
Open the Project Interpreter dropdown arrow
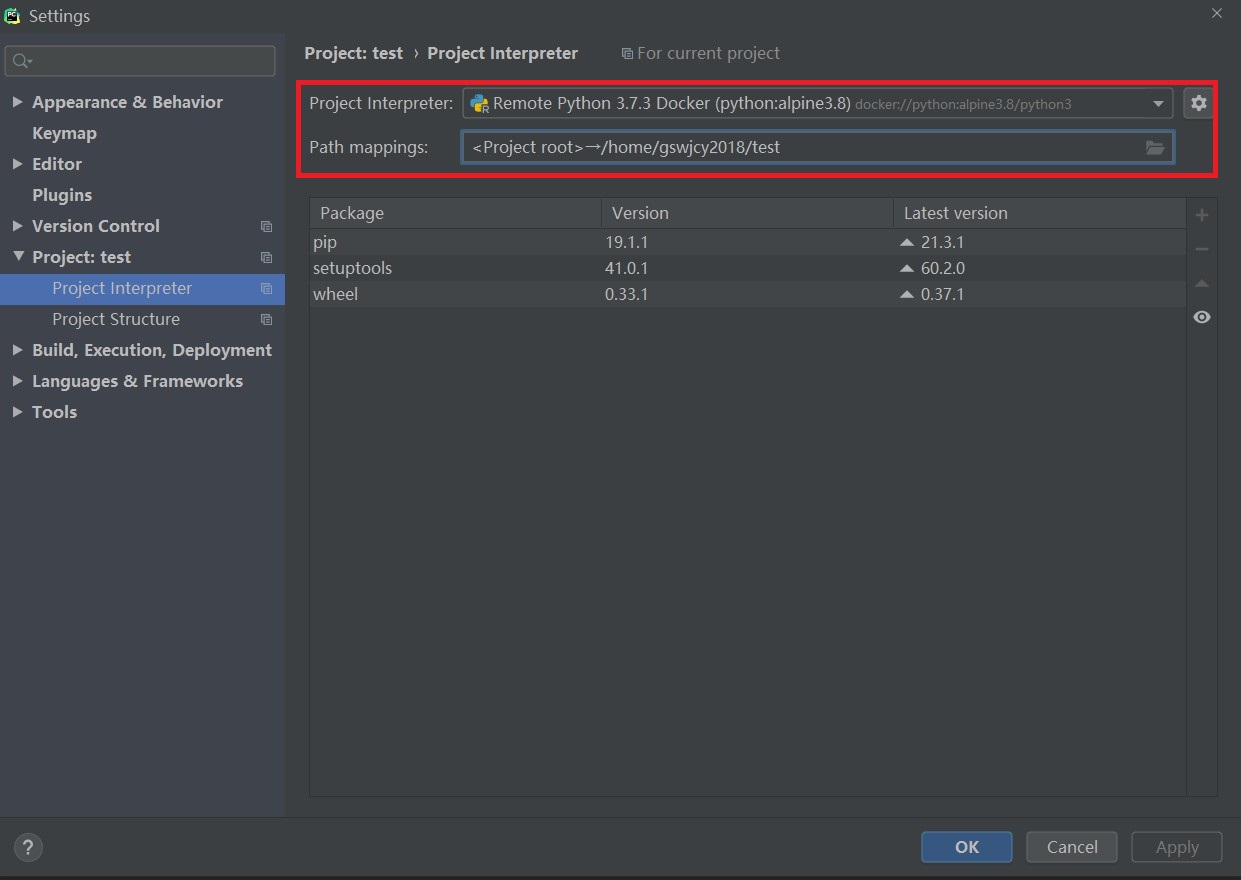pos(1158,103)
